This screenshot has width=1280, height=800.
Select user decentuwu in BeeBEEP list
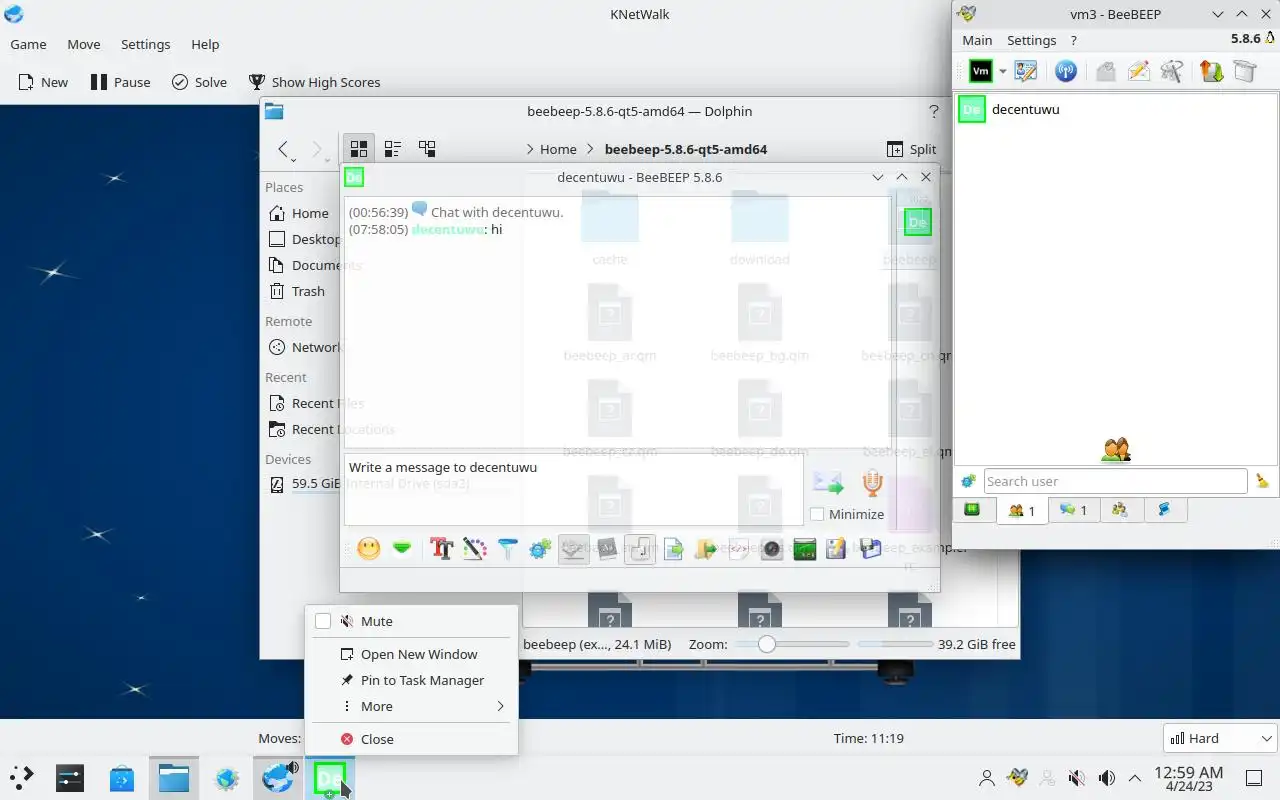pyautogui.click(x=1115, y=109)
